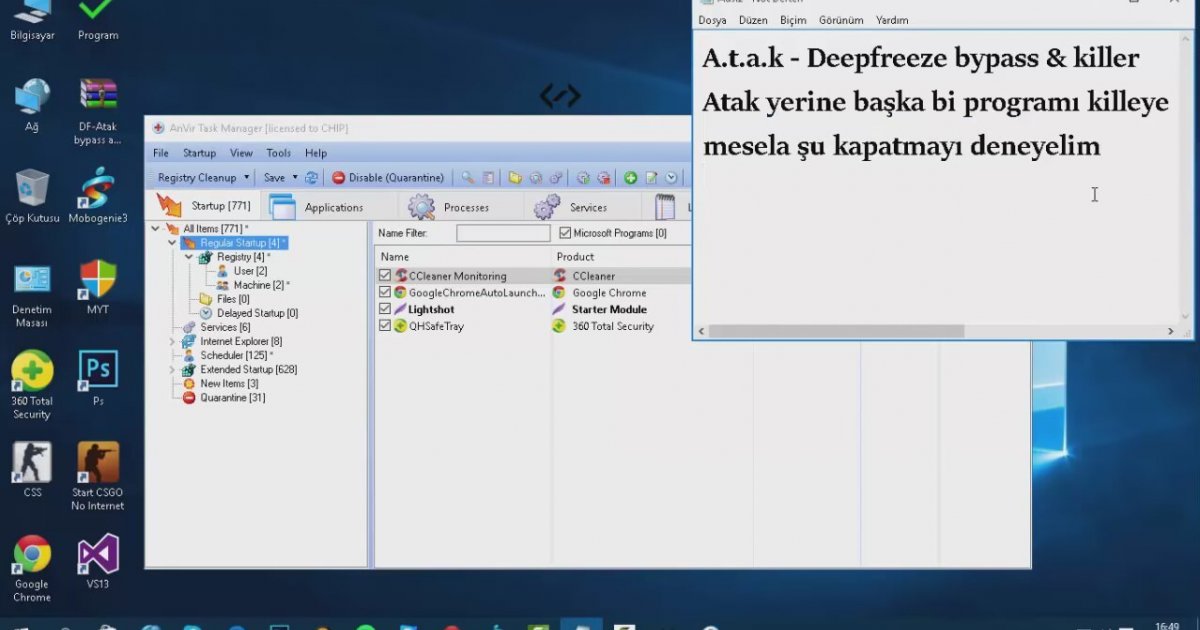Screen dimensions: 1200x630
Task: Collapse the Regular Startup [4] node
Action: 173,243
